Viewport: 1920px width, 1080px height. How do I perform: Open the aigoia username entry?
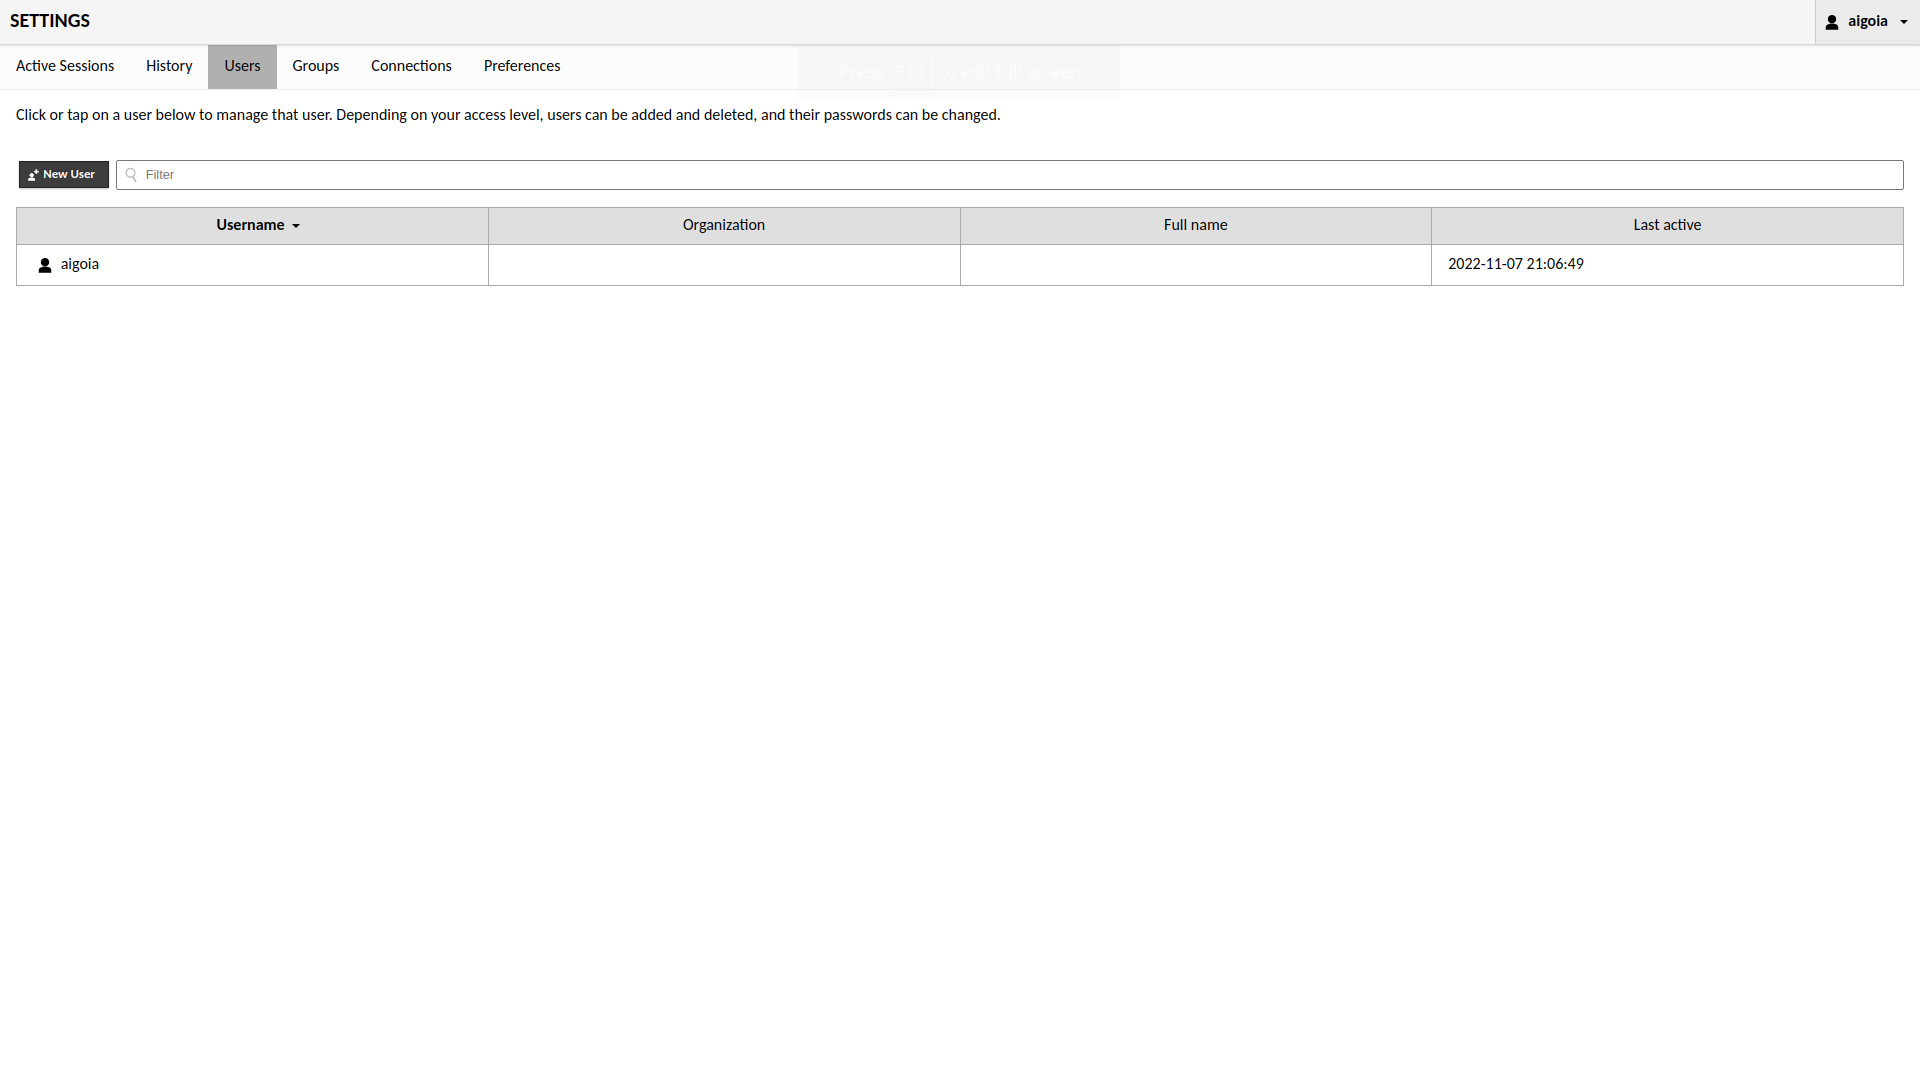(x=80, y=264)
